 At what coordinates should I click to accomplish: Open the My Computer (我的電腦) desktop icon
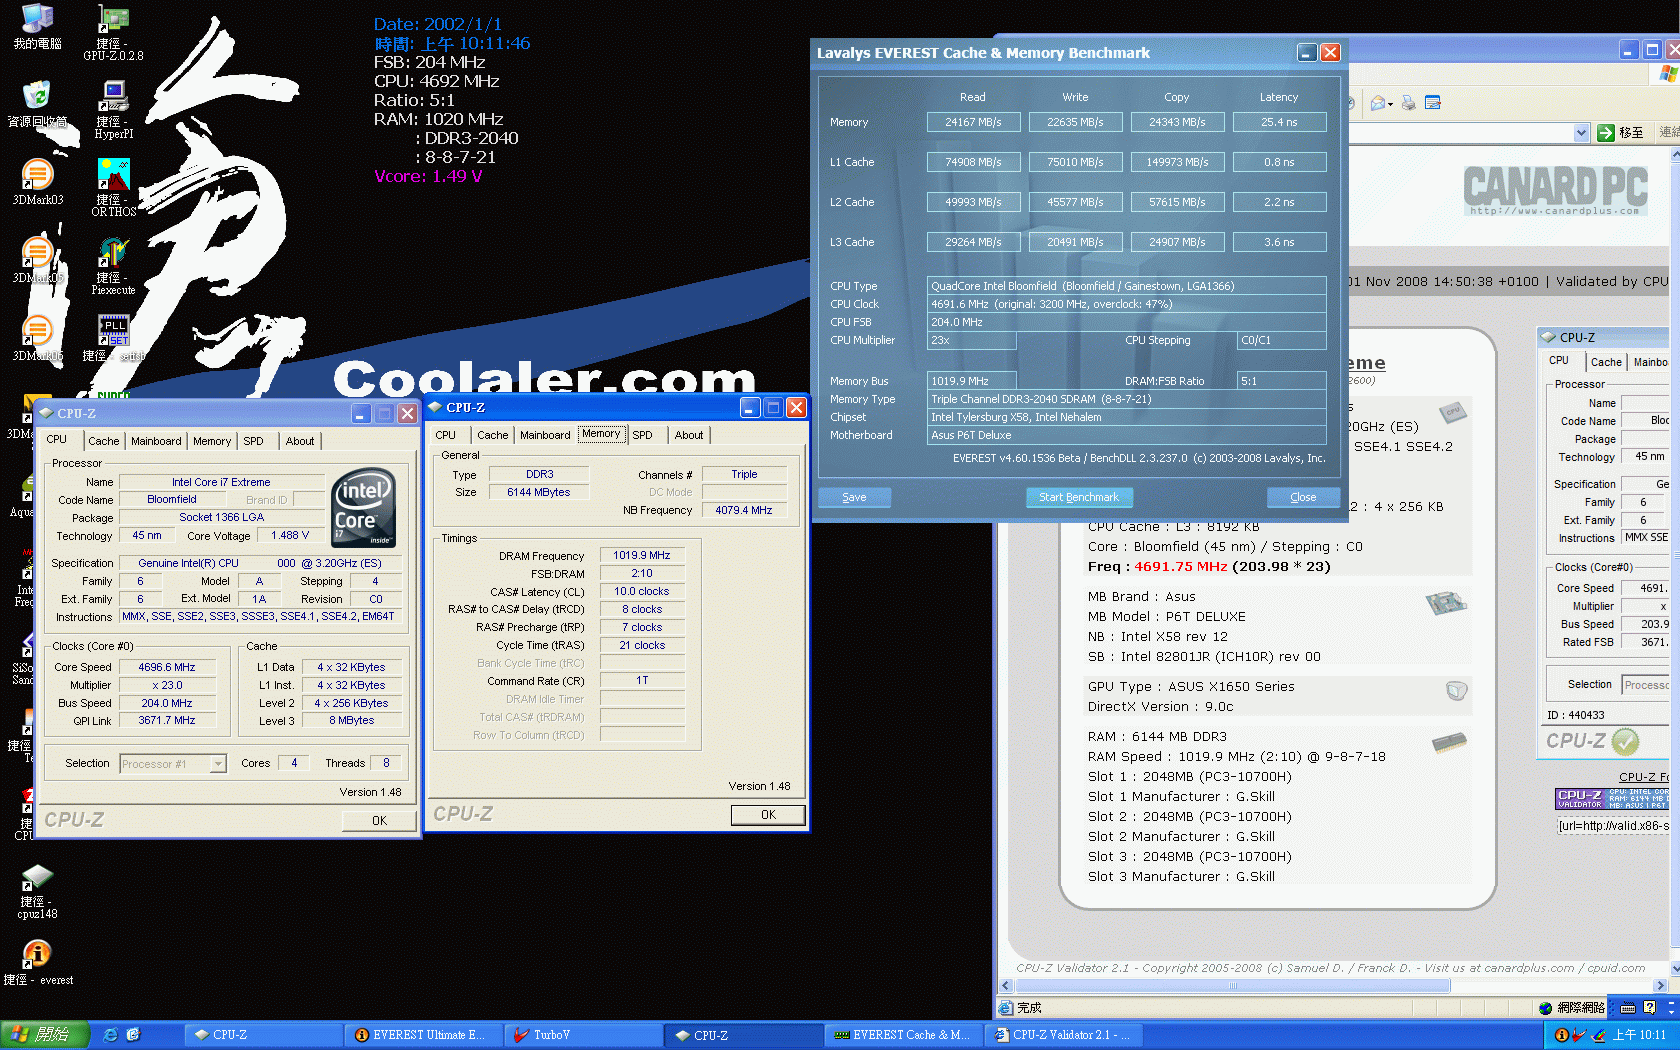pyautogui.click(x=37, y=26)
